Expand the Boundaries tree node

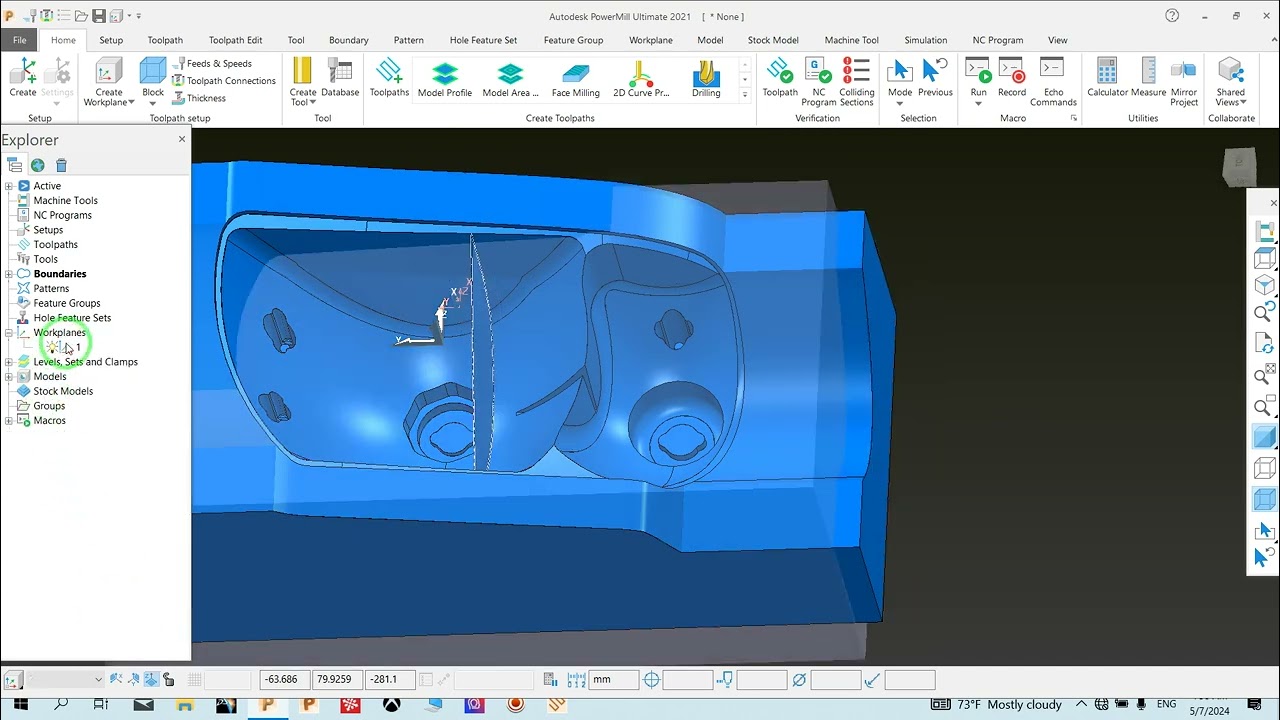(9, 274)
